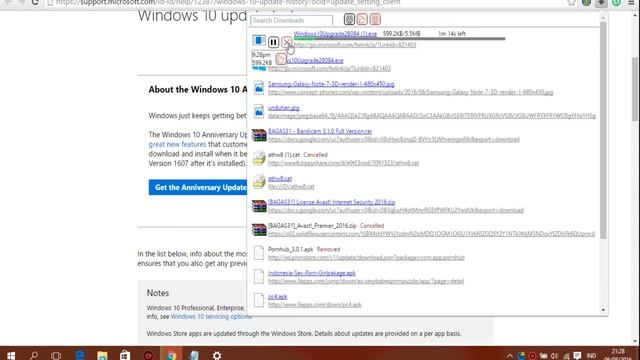The height and width of the screenshot is (360, 640).
Task: Visit the docs.google.com URL under Bandicam entry
Action: [394, 140]
